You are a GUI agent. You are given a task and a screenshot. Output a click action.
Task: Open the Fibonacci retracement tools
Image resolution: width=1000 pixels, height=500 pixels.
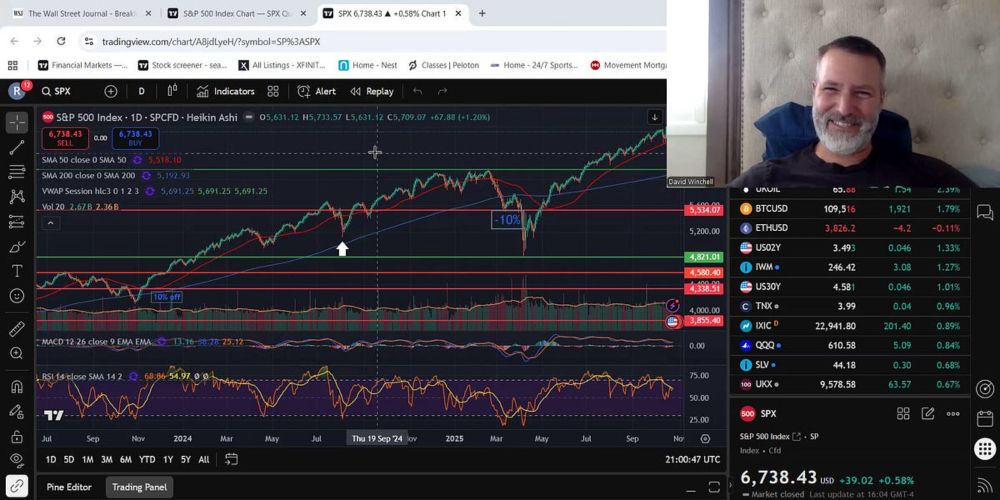(x=17, y=172)
